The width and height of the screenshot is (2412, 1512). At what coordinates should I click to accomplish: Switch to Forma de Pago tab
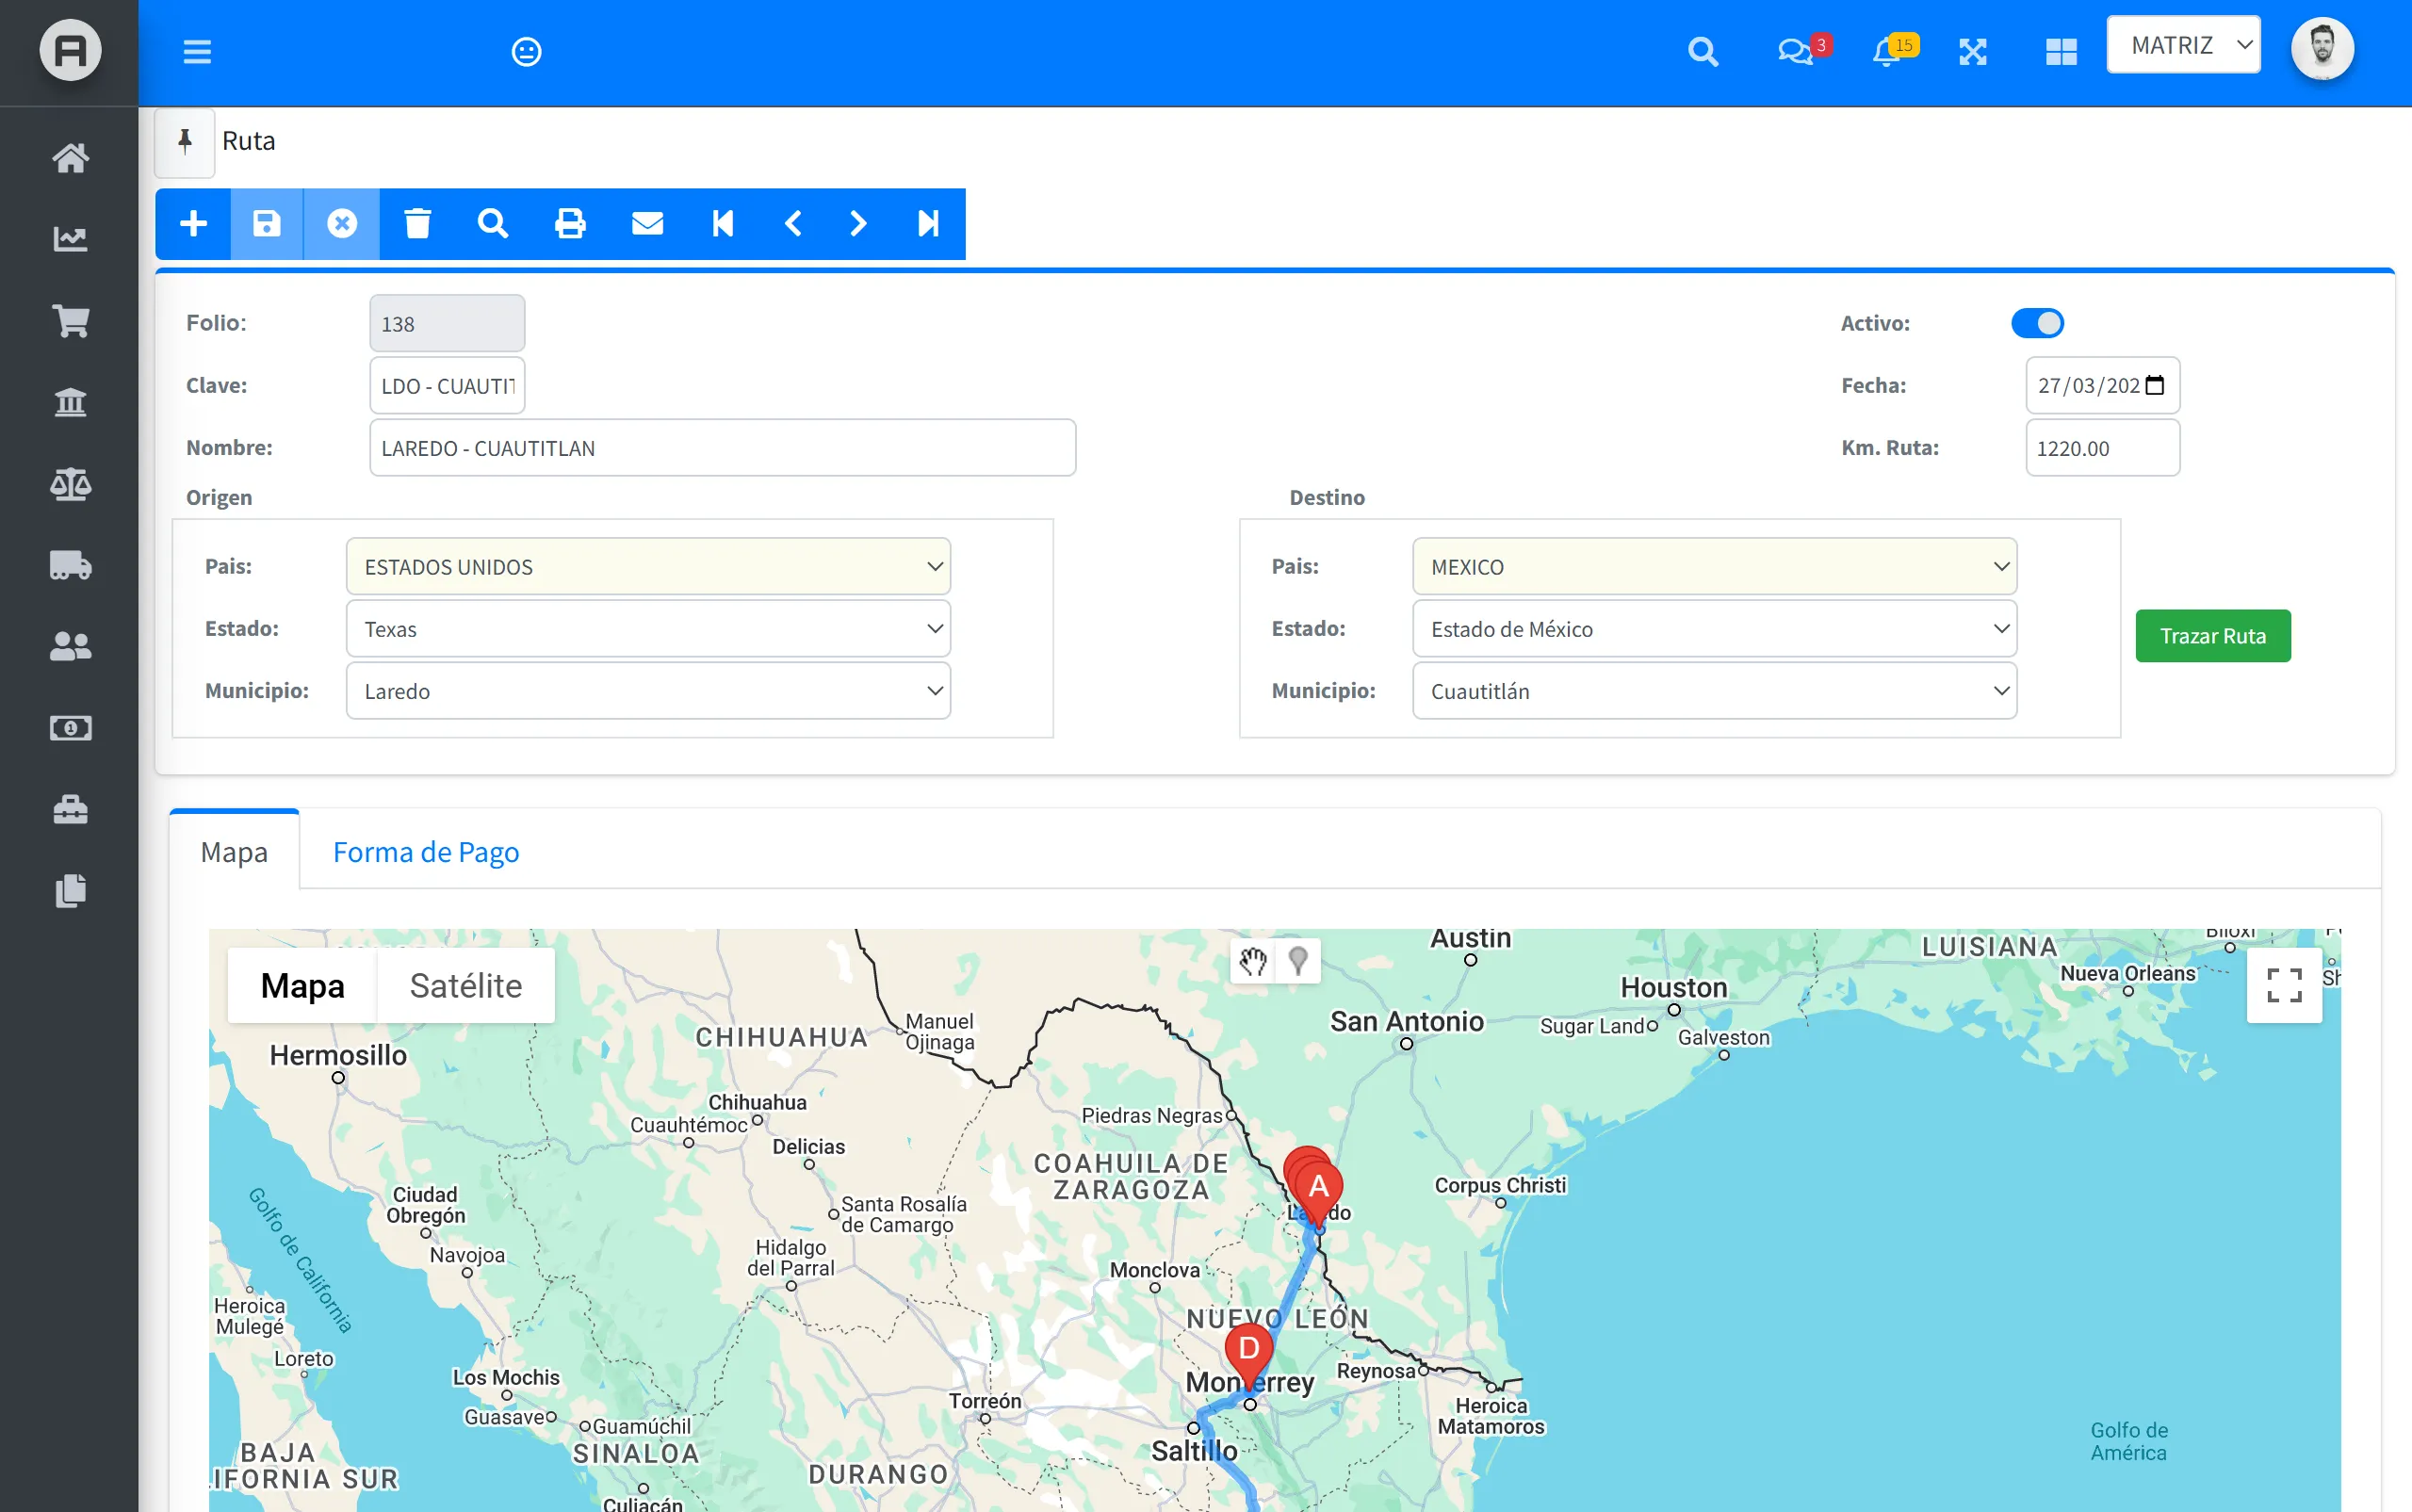pyautogui.click(x=426, y=851)
